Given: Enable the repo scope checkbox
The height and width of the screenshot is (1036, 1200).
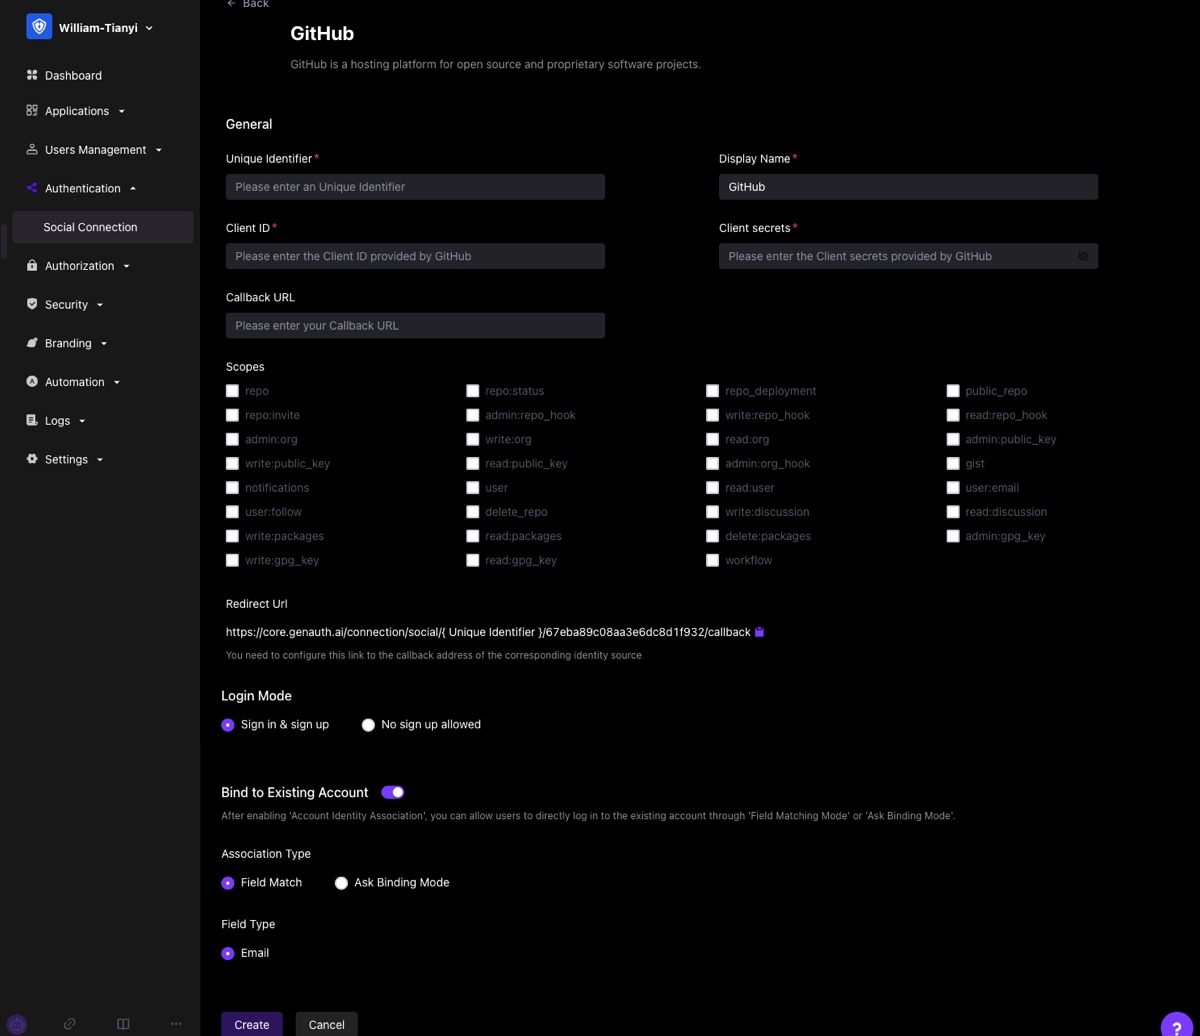Looking at the screenshot, I should tap(233, 391).
